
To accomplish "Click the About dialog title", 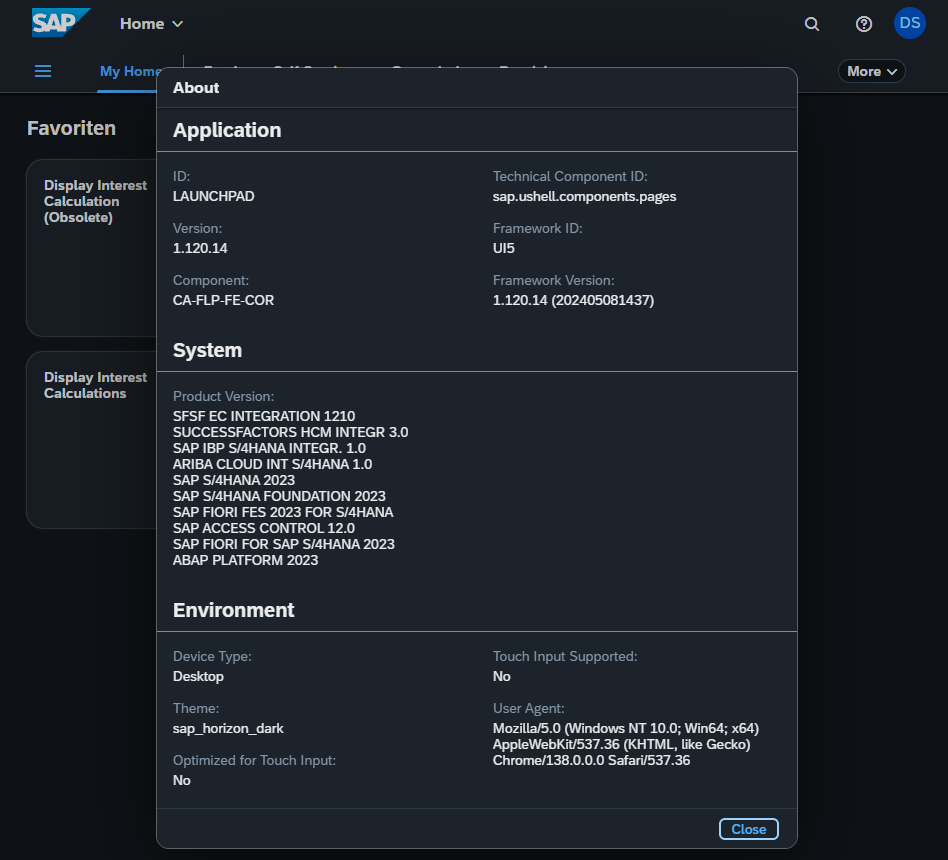I will pos(196,88).
